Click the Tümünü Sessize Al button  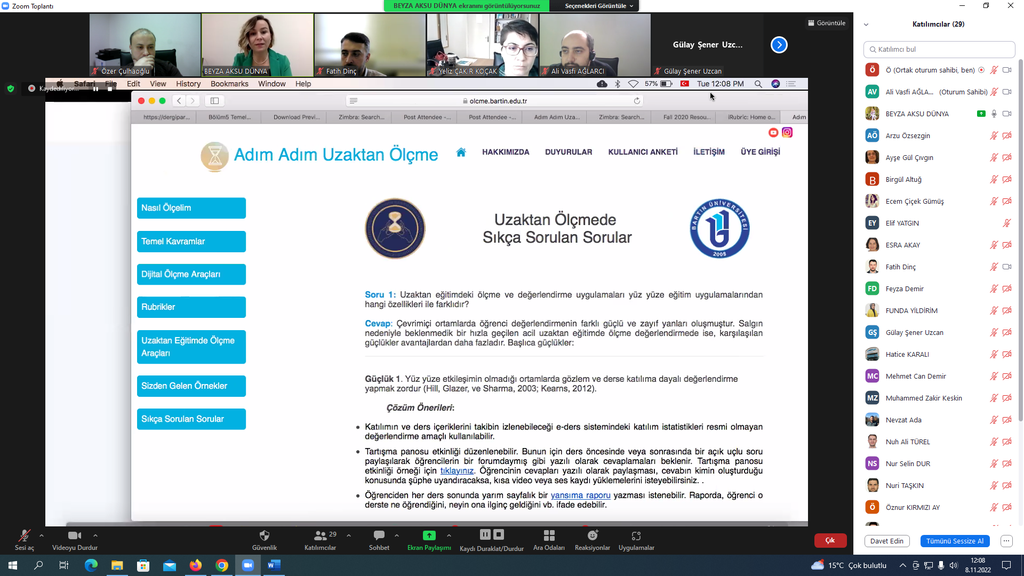[953, 541]
